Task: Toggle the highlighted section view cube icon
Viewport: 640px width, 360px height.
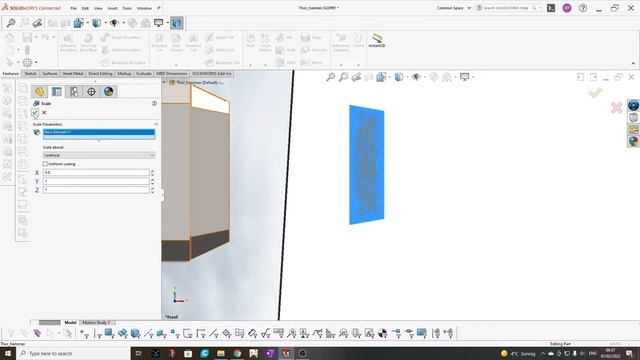Action: click(x=177, y=23)
